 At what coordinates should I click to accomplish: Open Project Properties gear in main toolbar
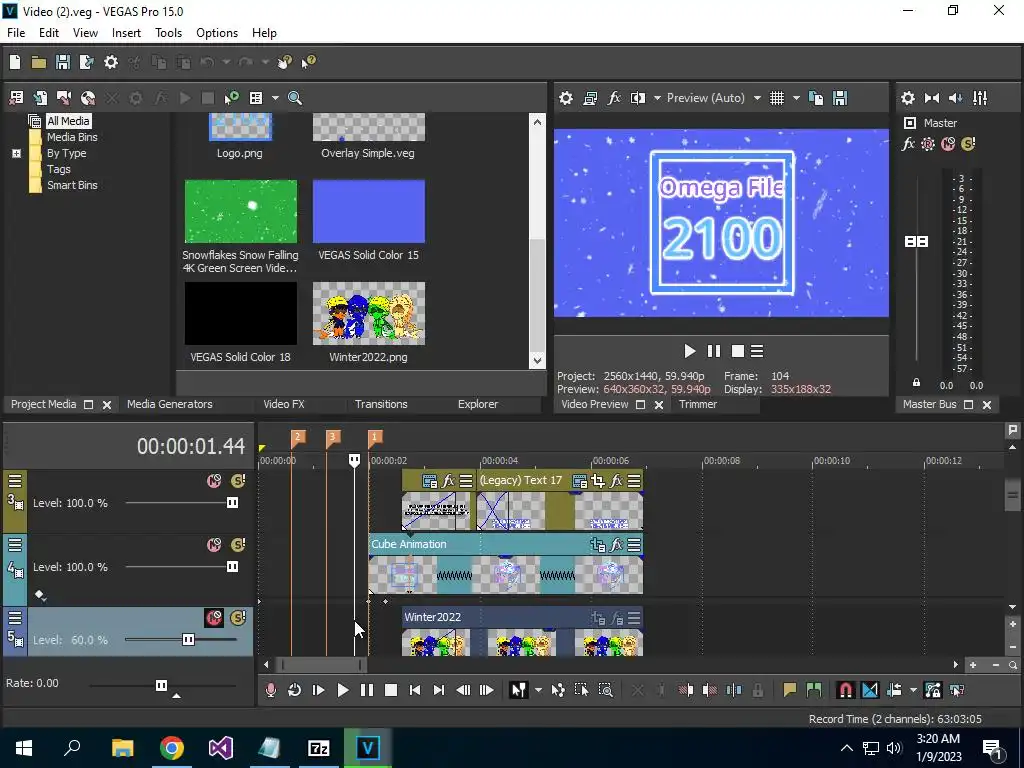tap(111, 62)
